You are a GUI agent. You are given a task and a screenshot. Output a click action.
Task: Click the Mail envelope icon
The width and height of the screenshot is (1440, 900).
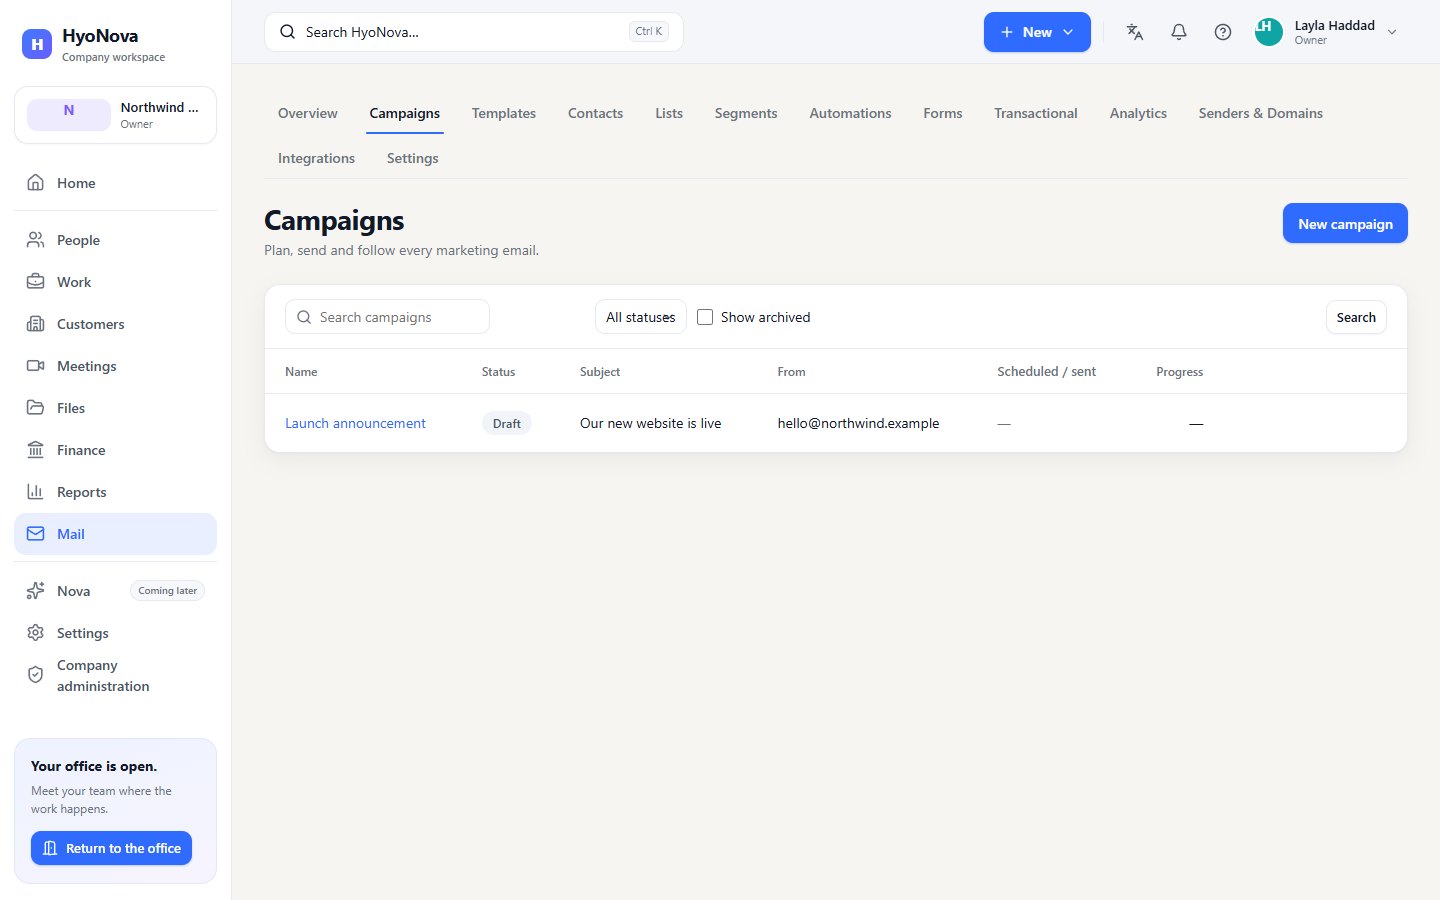[35, 534]
